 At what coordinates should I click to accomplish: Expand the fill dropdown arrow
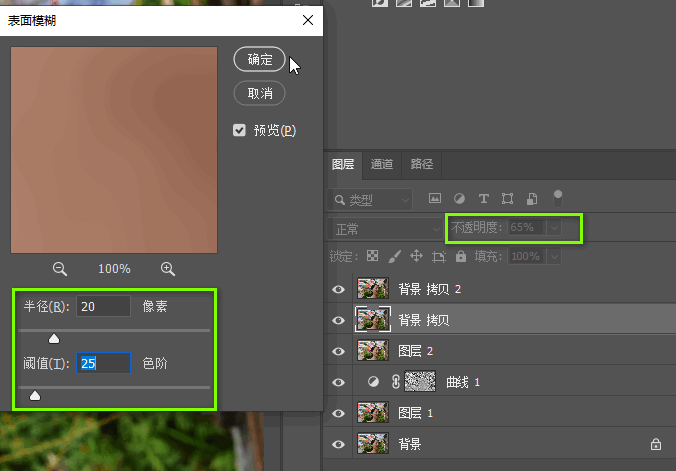click(554, 256)
